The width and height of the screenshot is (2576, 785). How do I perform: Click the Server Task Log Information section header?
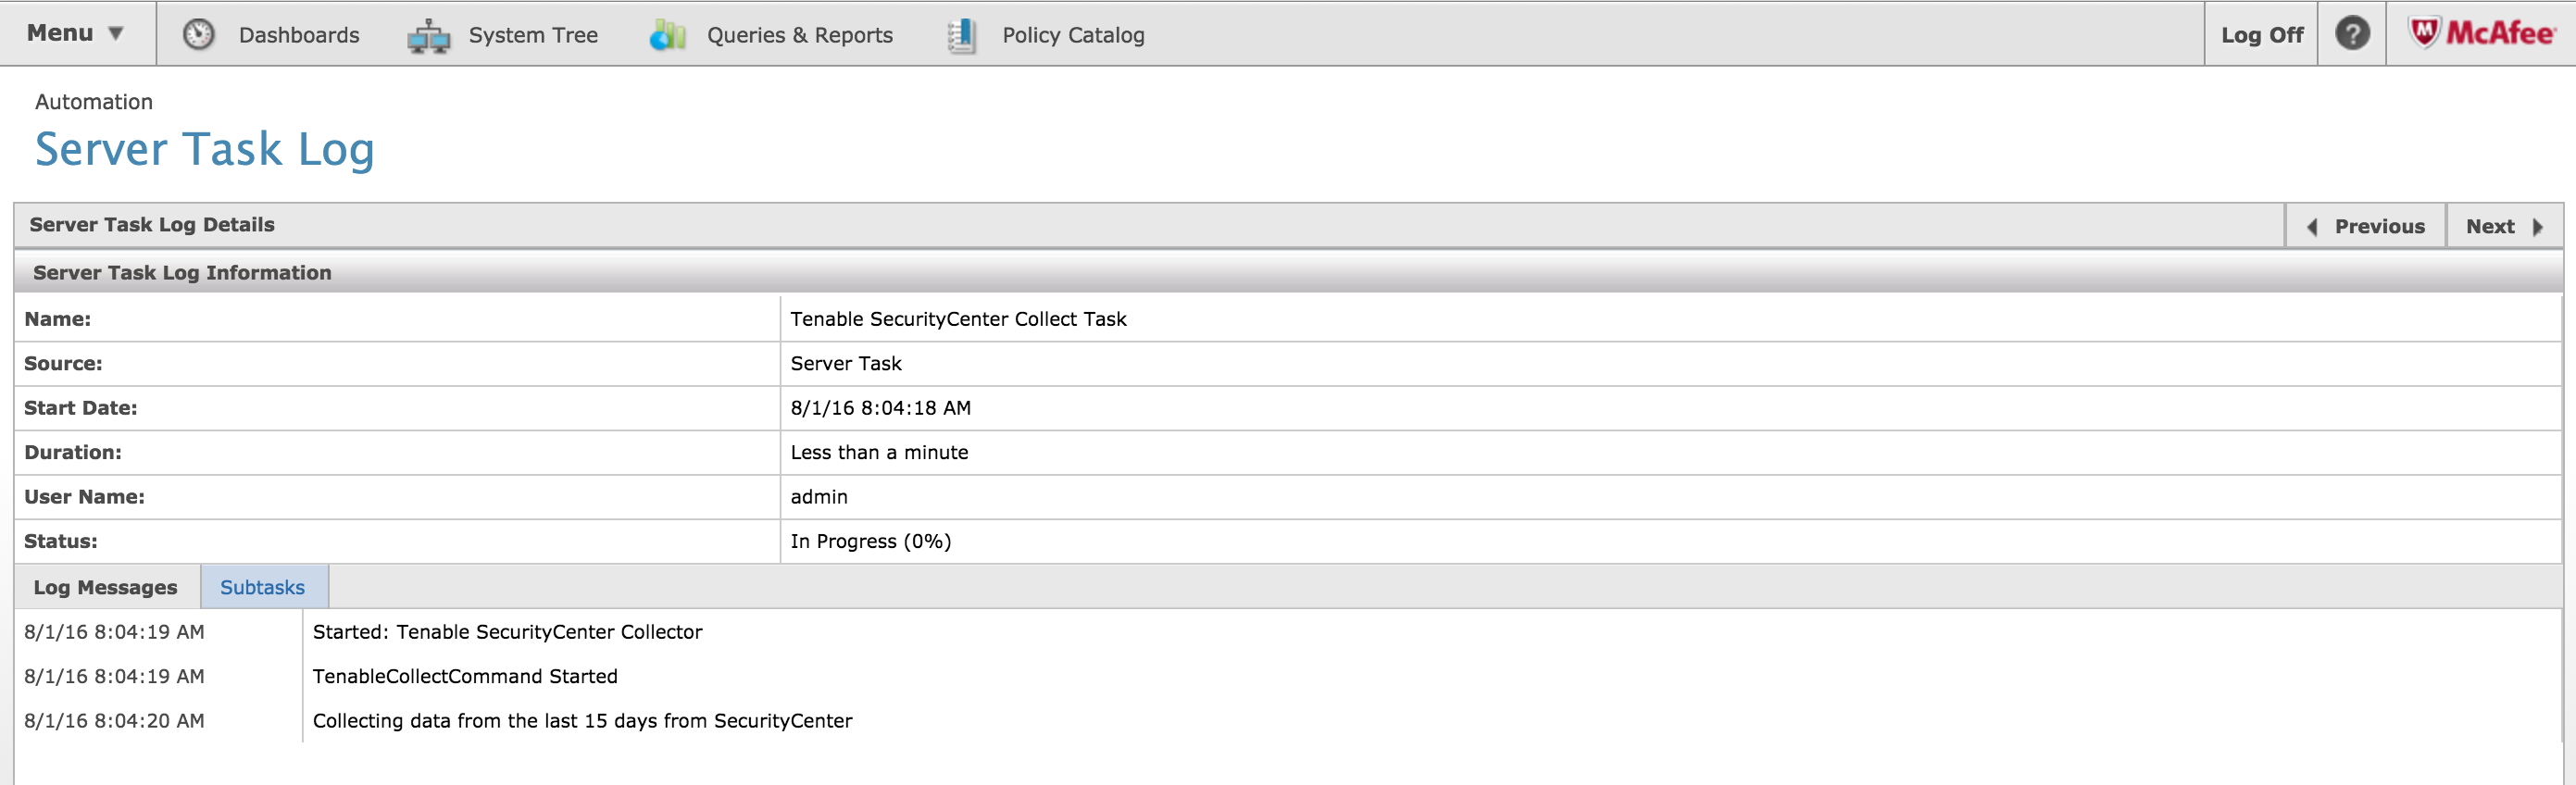[182, 273]
